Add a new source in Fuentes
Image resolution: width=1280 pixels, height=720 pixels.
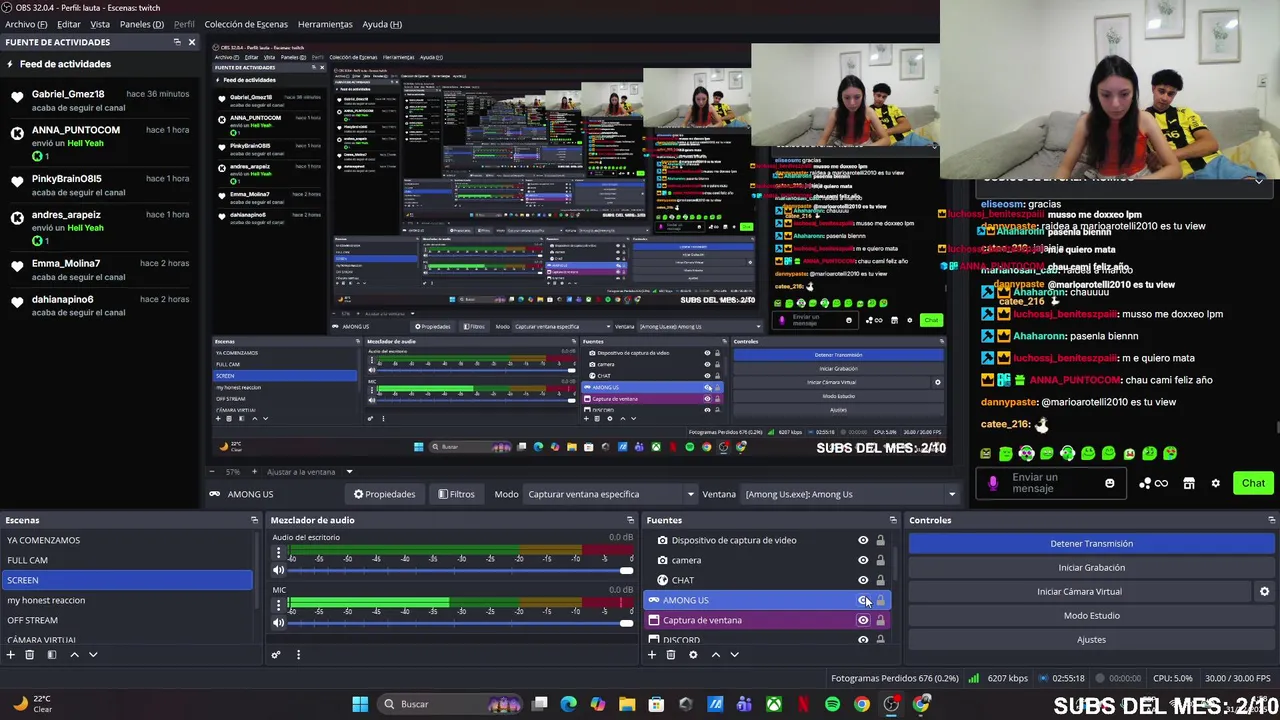pyautogui.click(x=652, y=655)
